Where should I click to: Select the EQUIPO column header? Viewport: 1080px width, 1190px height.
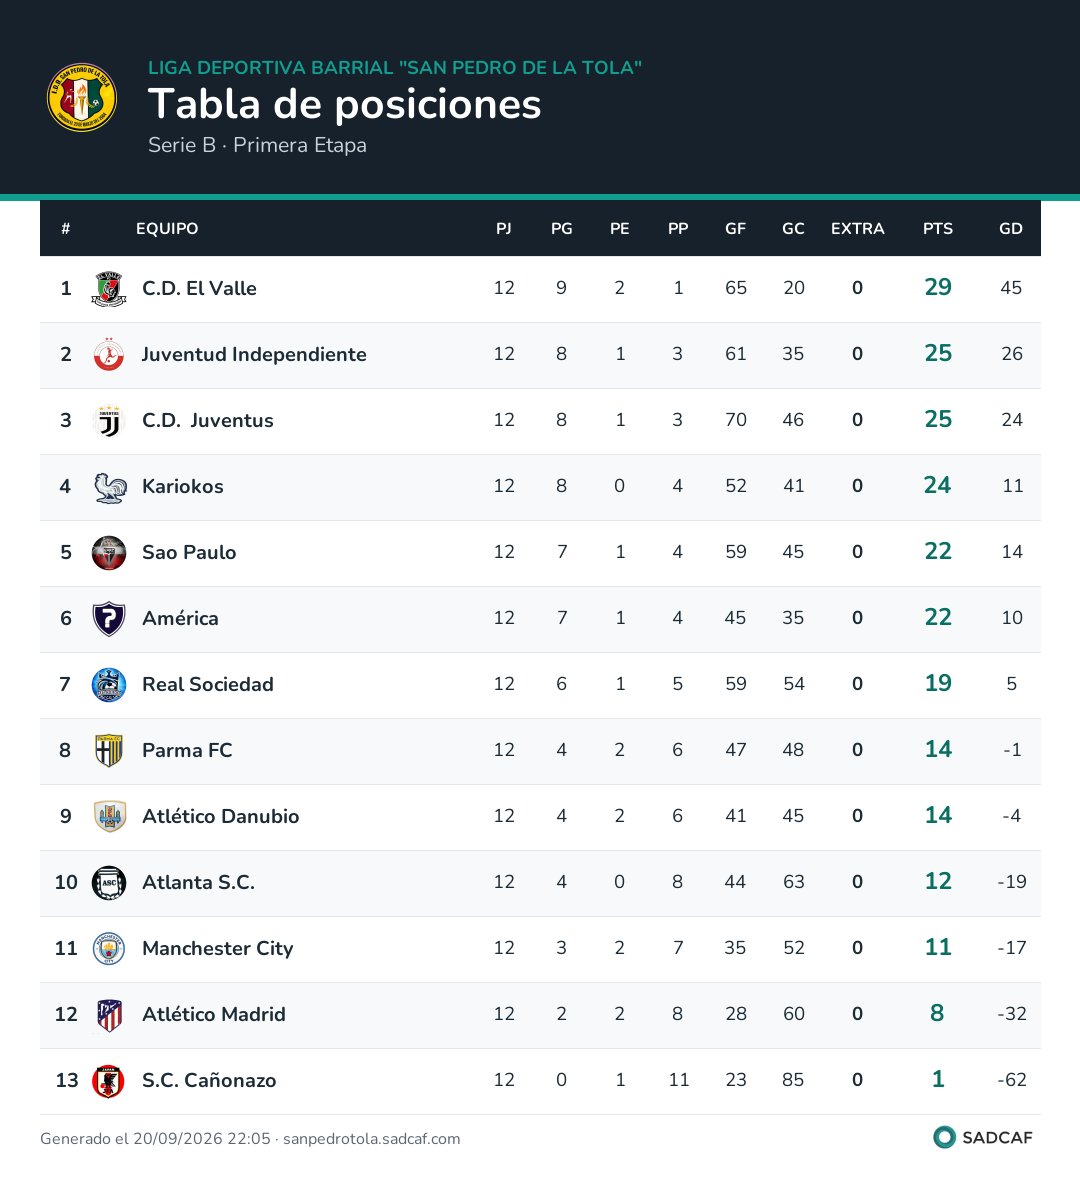tap(167, 228)
